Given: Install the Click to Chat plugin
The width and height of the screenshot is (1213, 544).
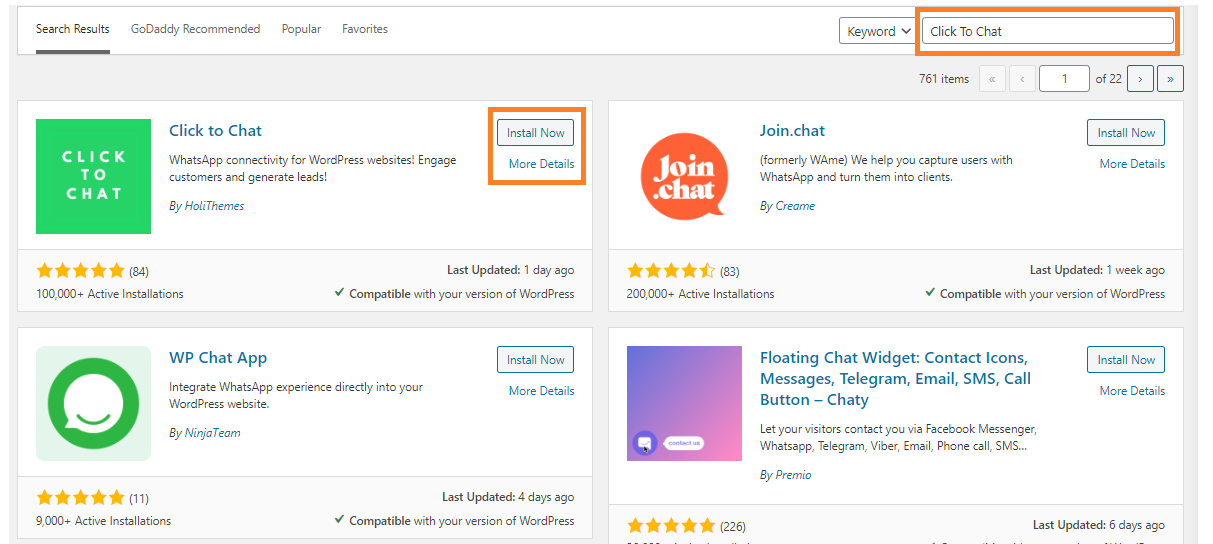Looking at the screenshot, I should 535,133.
